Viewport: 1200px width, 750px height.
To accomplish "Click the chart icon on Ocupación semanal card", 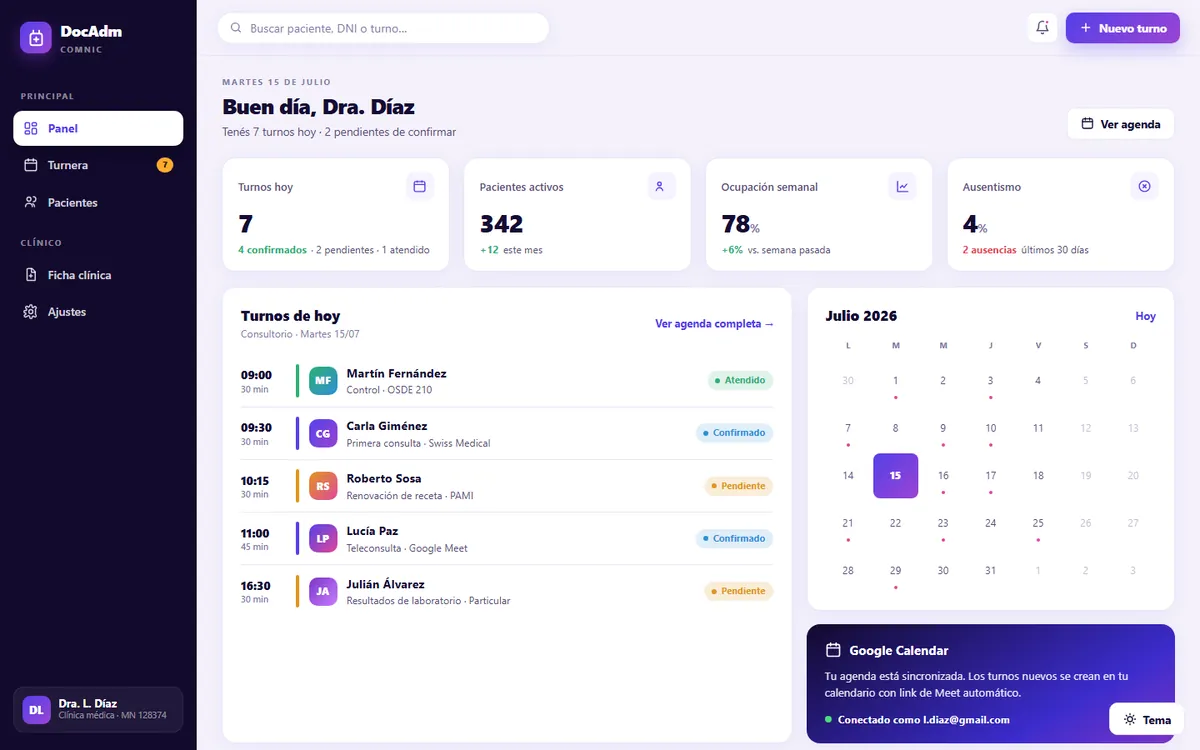I will pos(903,186).
